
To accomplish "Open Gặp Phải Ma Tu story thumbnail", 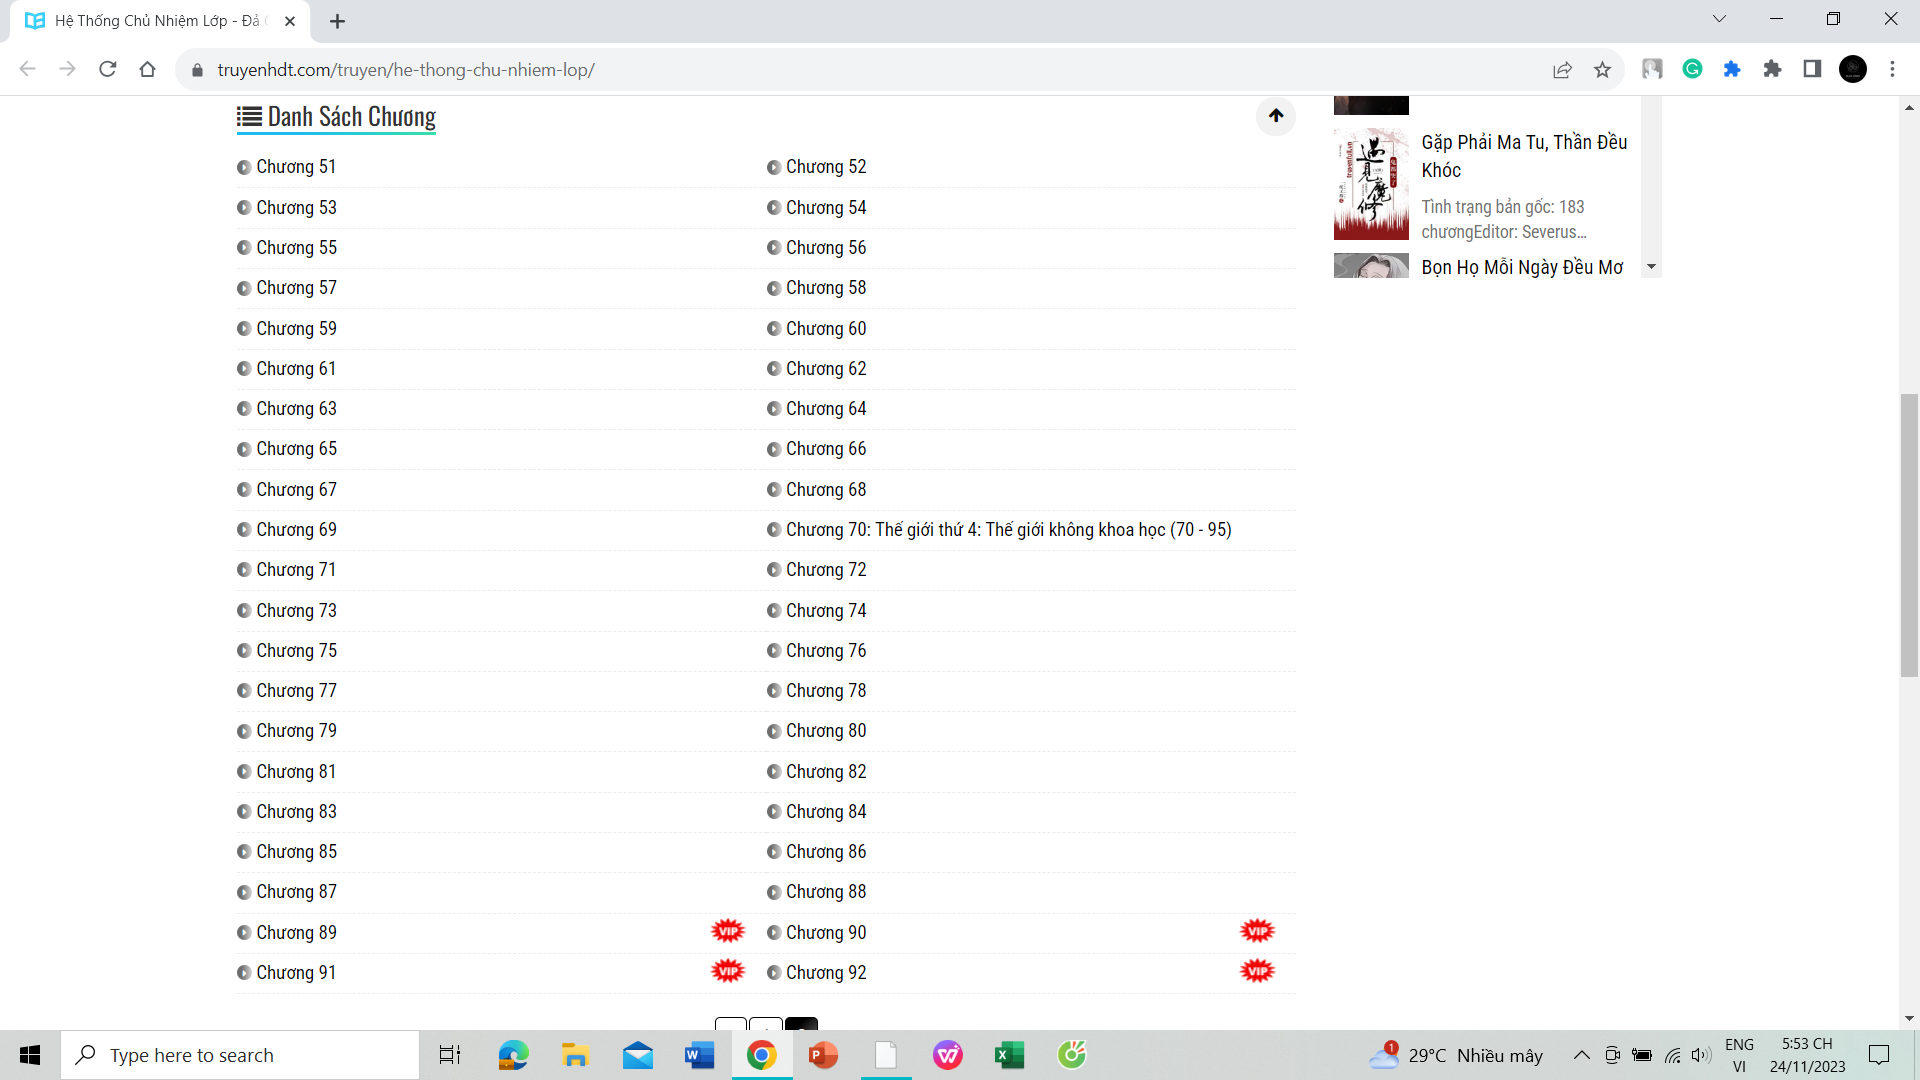I will (1371, 184).
